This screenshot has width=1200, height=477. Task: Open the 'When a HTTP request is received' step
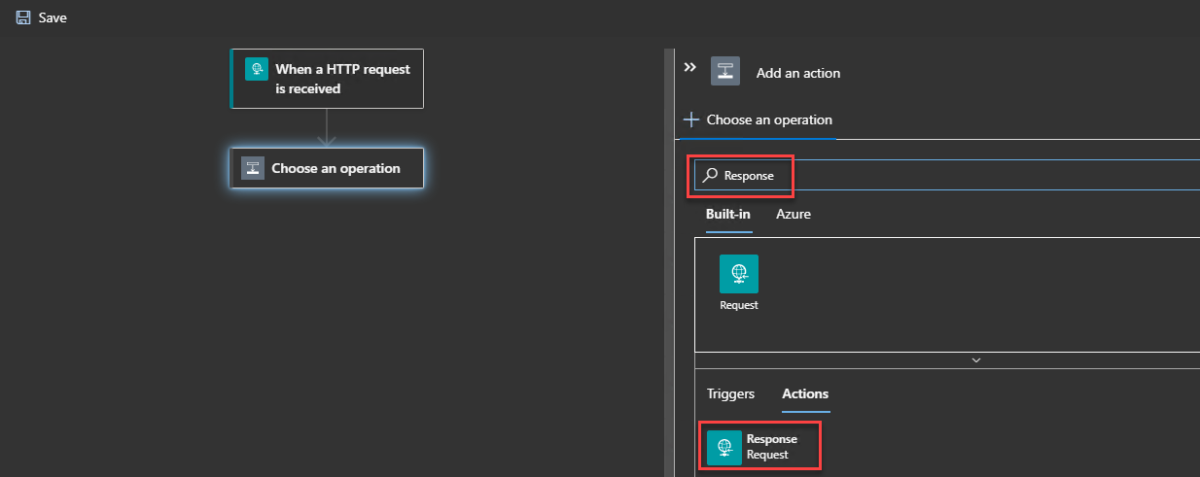point(327,79)
